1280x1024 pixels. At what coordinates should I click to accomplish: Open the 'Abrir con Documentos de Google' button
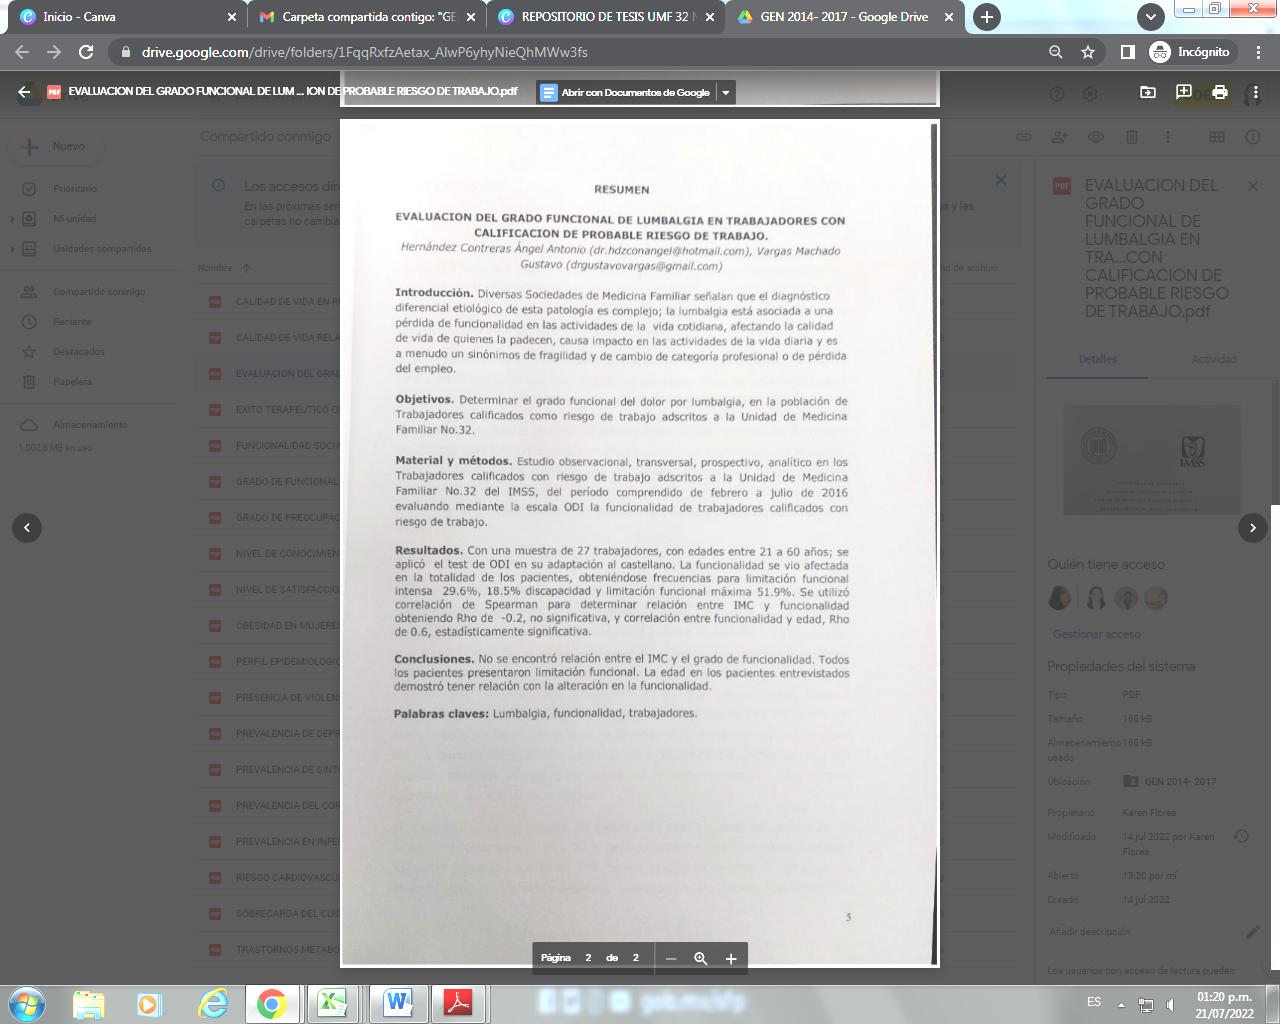626,92
